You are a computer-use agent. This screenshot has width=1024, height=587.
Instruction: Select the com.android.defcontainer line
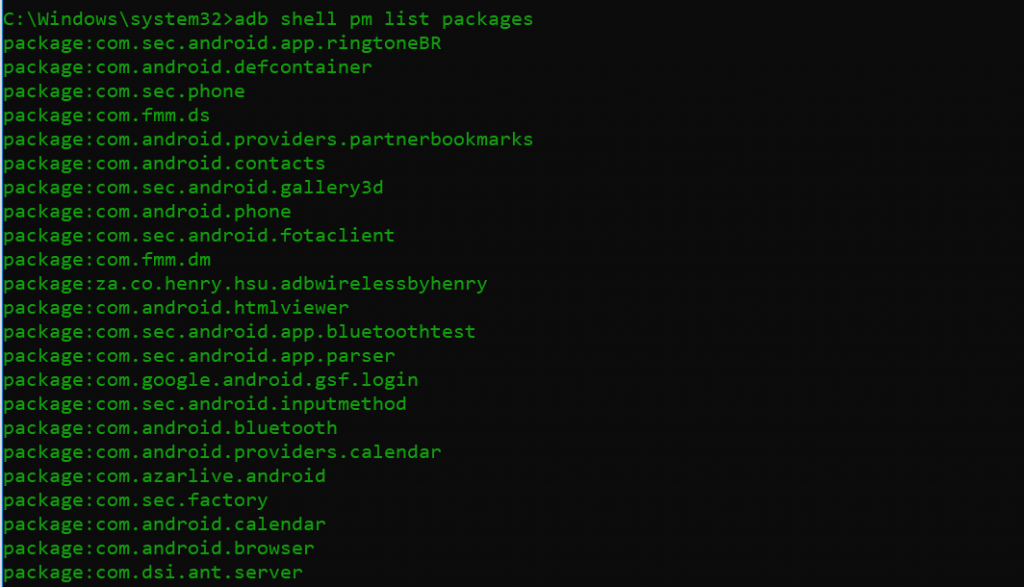(187, 67)
